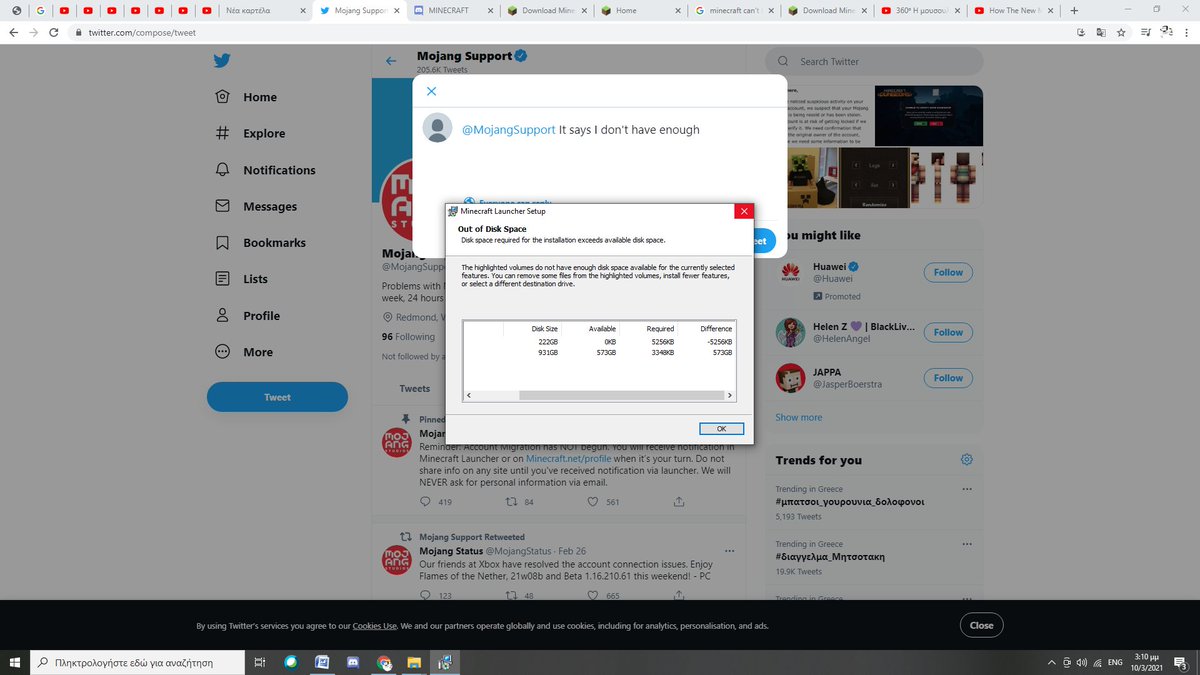Click right arrow of volume list scrollbar
The width and height of the screenshot is (1200, 675).
730,396
